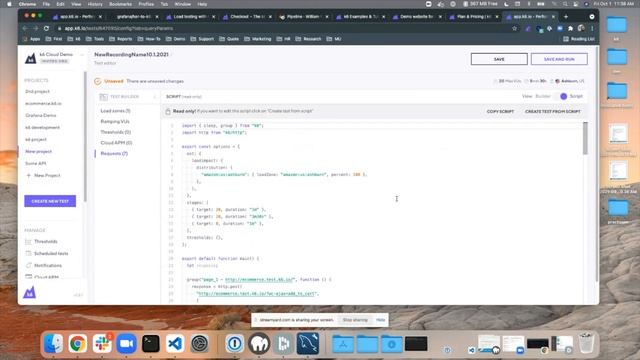Click COPY SCRIPT
640x360 pixels.
coord(500,111)
